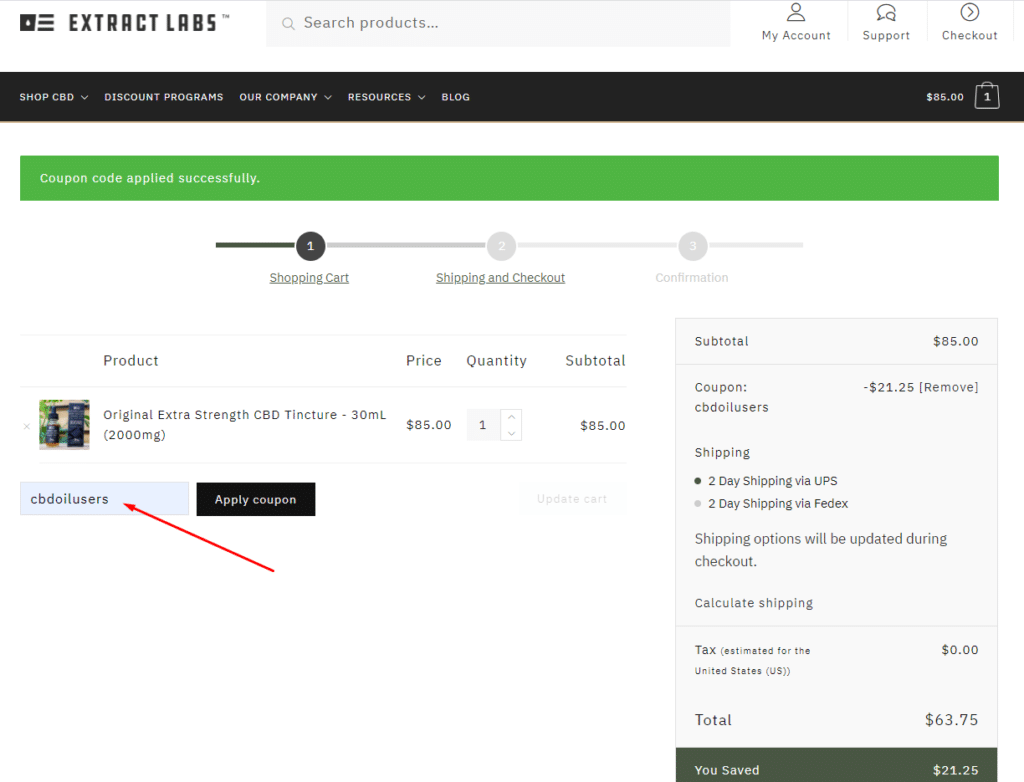
Task: Click the coupon code input field
Action: [104, 499]
